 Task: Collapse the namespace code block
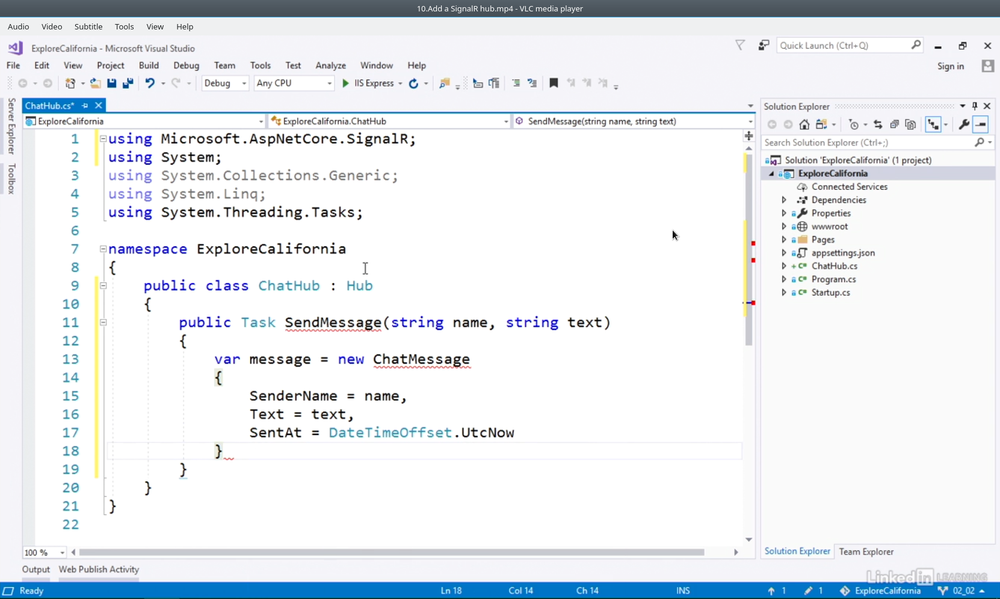[103, 249]
